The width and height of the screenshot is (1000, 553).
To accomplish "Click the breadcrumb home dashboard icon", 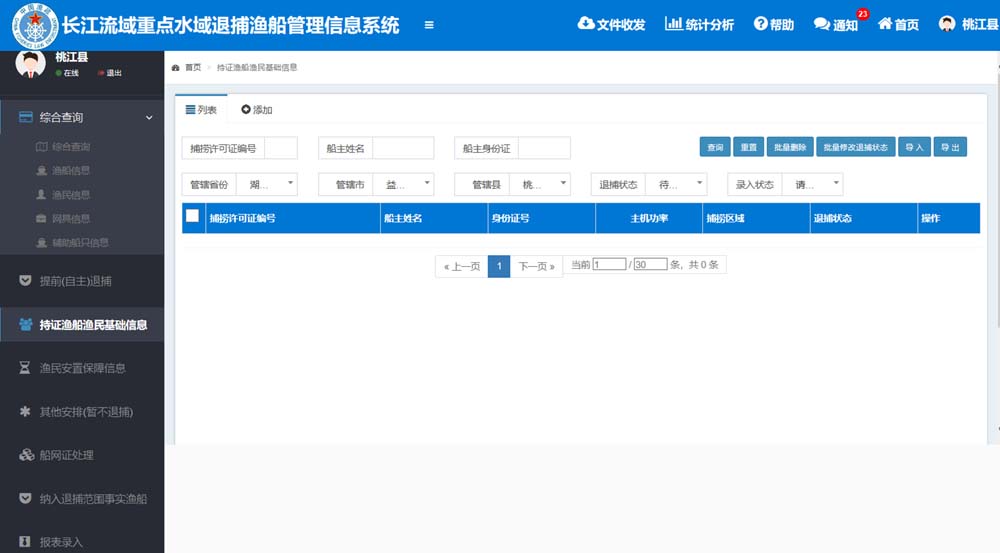I will (x=175, y=68).
